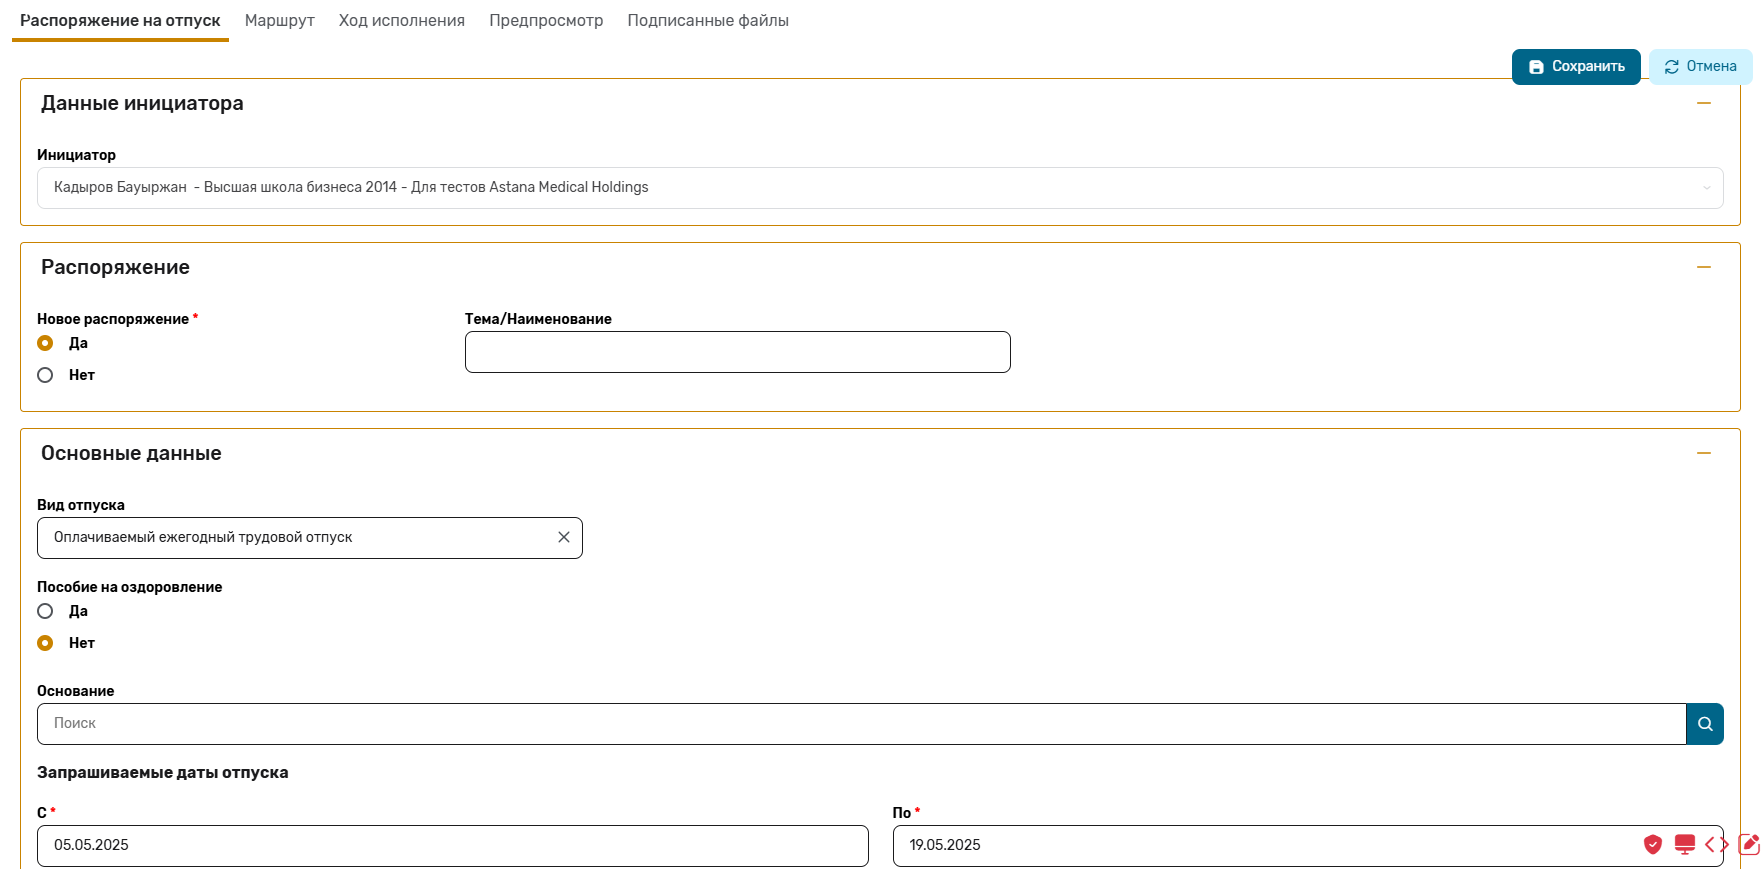Click the search magnifier button in Основание
The height and width of the screenshot is (869, 1762).
pos(1705,724)
